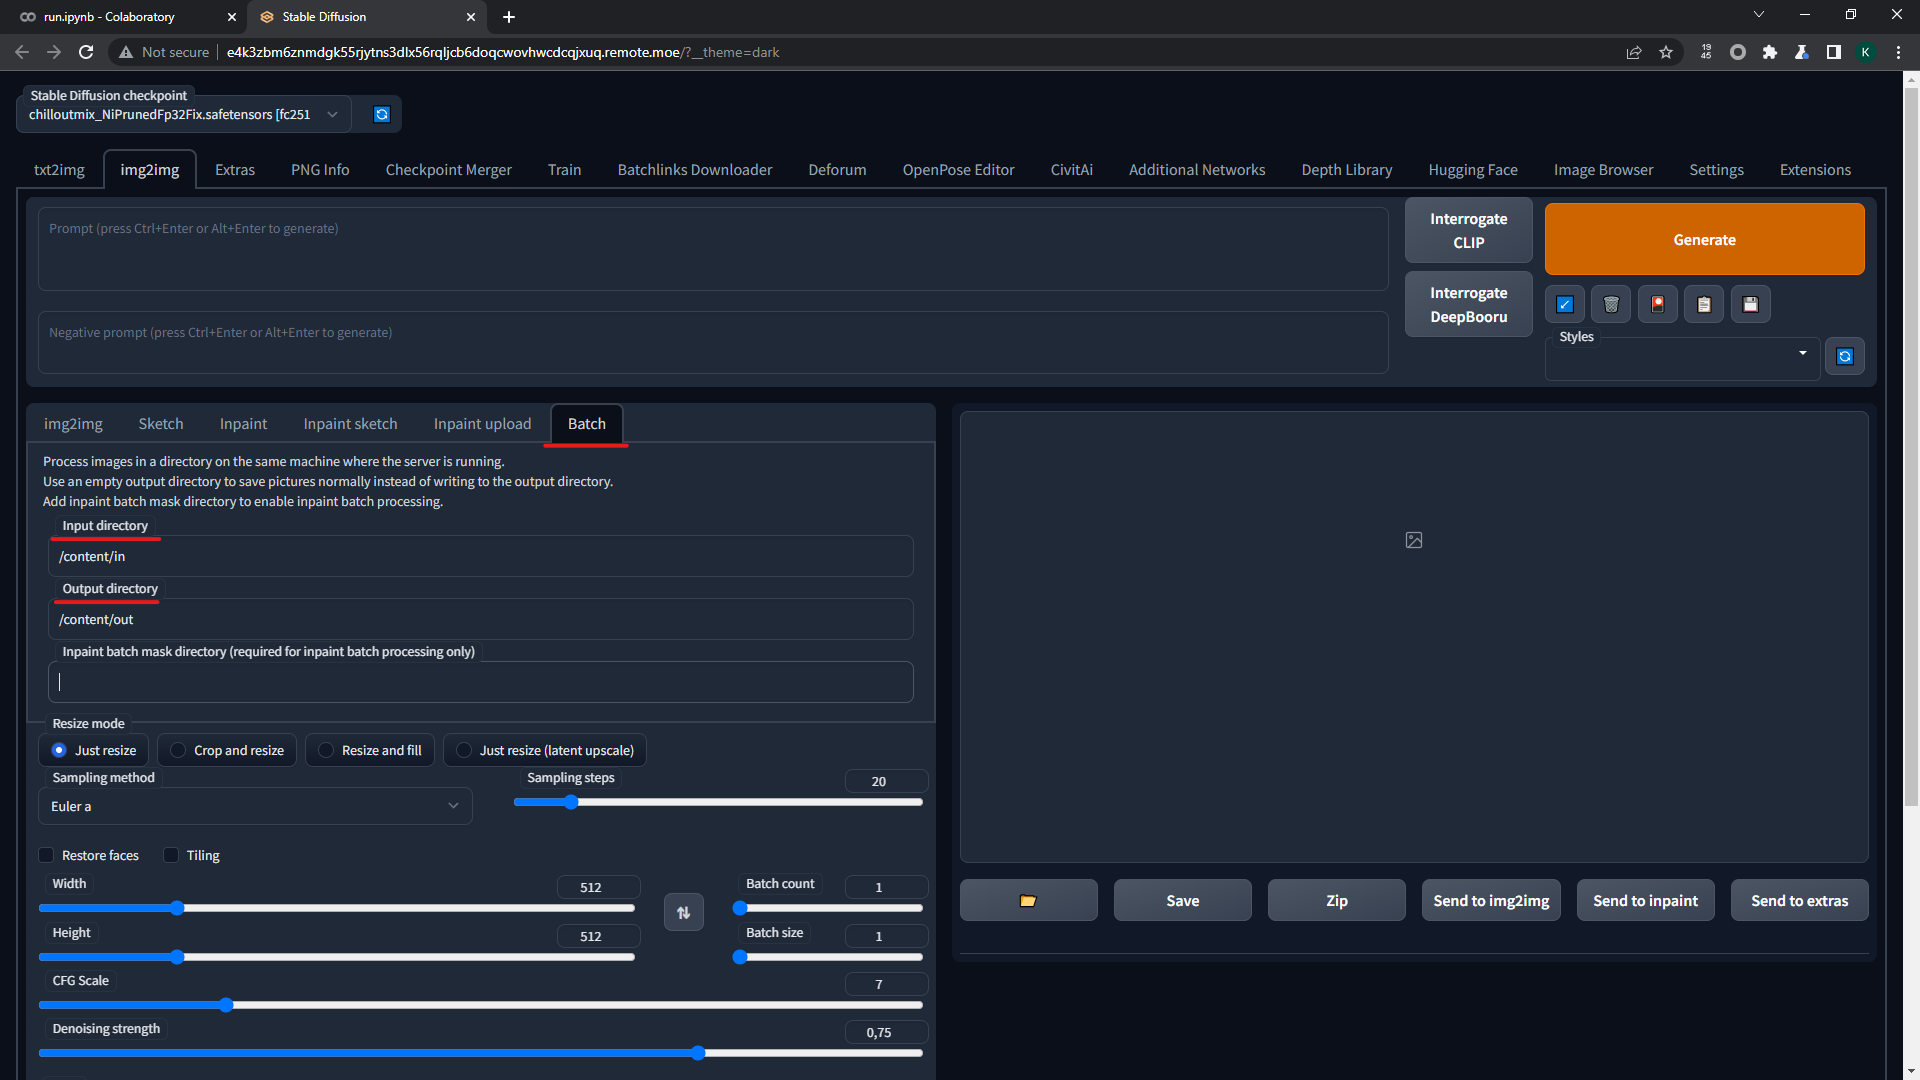1920x1080 pixels.
Task: Refresh the Styles list
Action: pos(1845,355)
